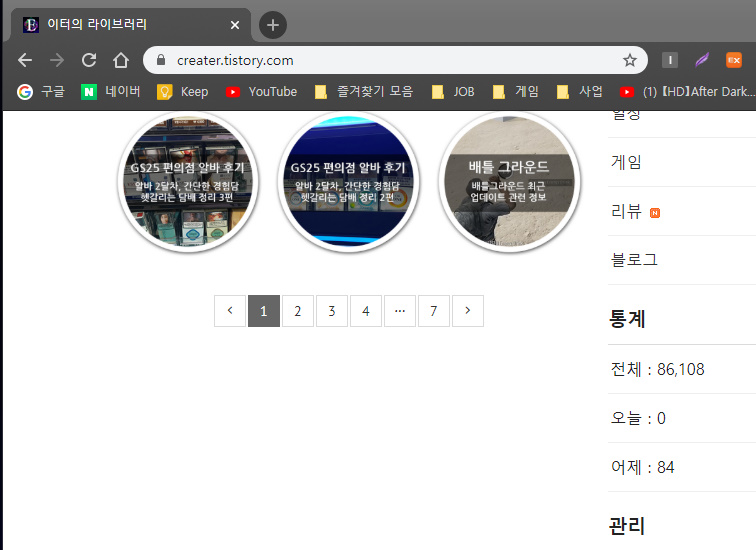Click the 통계 sidebar heading
The height and width of the screenshot is (550, 756).
627,319
